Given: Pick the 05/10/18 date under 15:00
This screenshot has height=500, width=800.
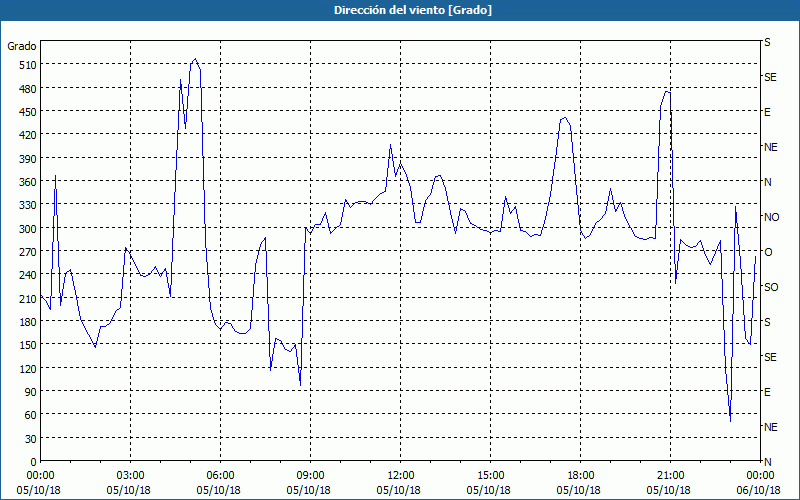Looking at the screenshot, I should coord(489,490).
